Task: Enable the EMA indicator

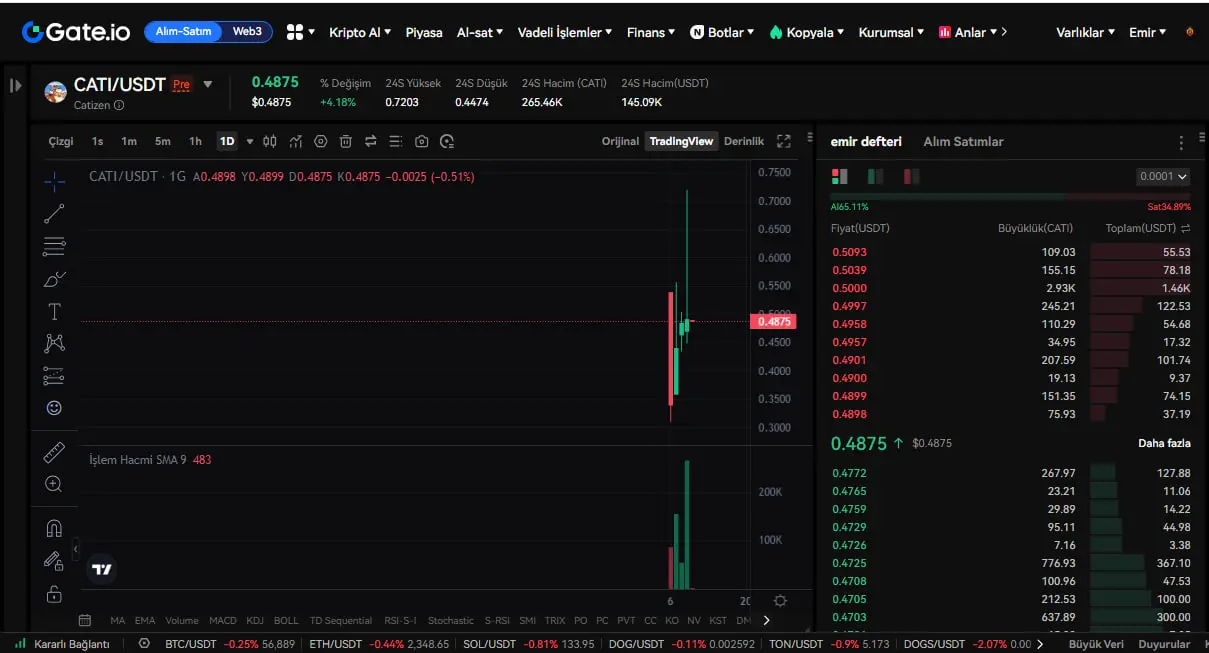Action: pos(145,620)
